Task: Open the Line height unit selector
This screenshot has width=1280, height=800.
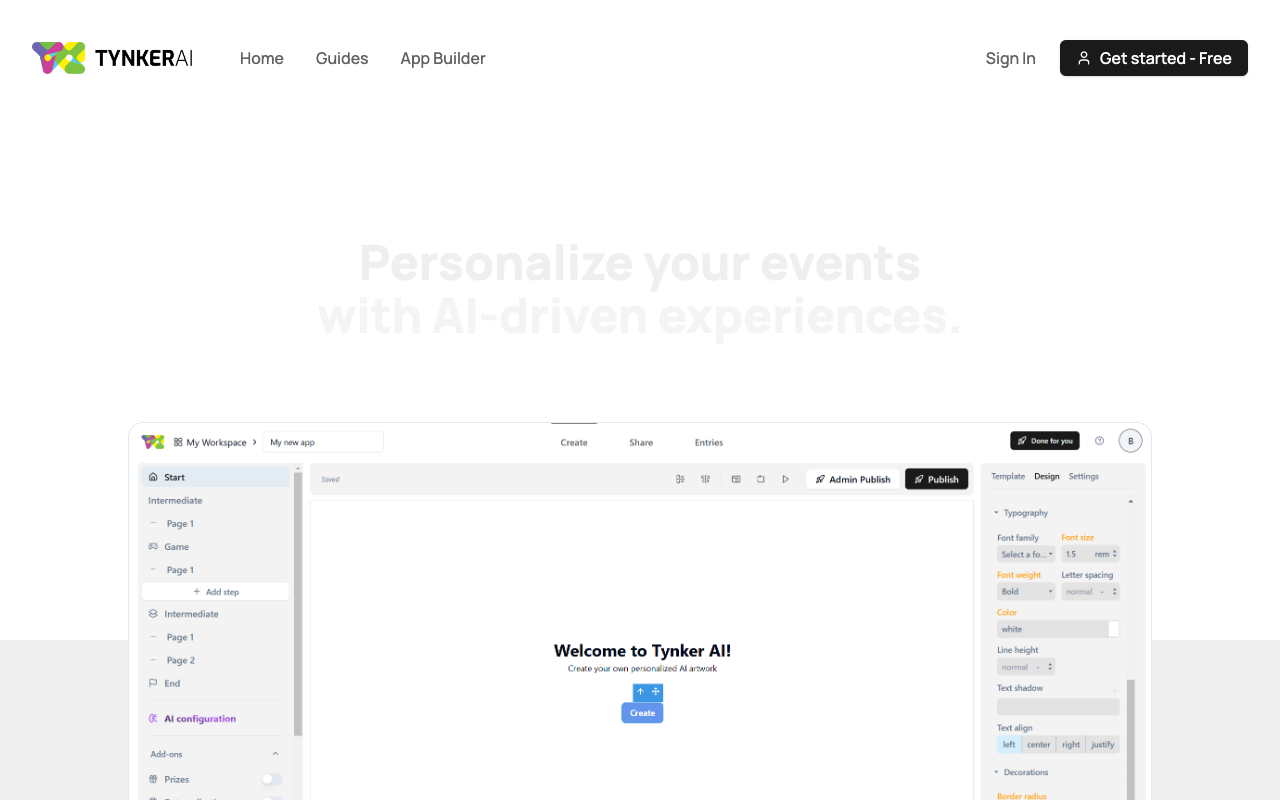Action: coord(1046,667)
